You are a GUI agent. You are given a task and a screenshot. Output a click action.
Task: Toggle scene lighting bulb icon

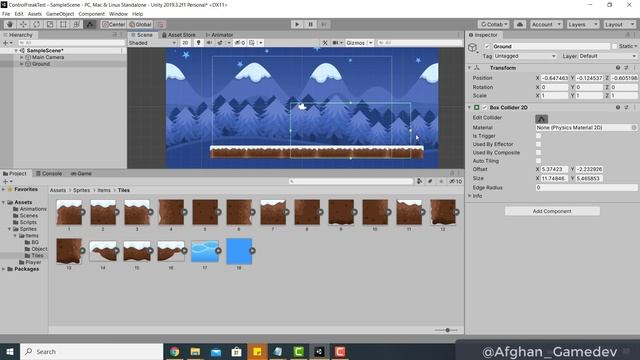(199, 43)
